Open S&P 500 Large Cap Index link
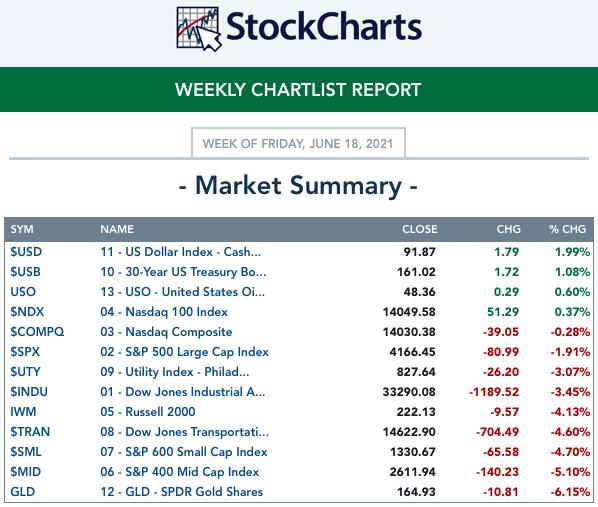Screen dimensions: 598x507 coord(185,352)
